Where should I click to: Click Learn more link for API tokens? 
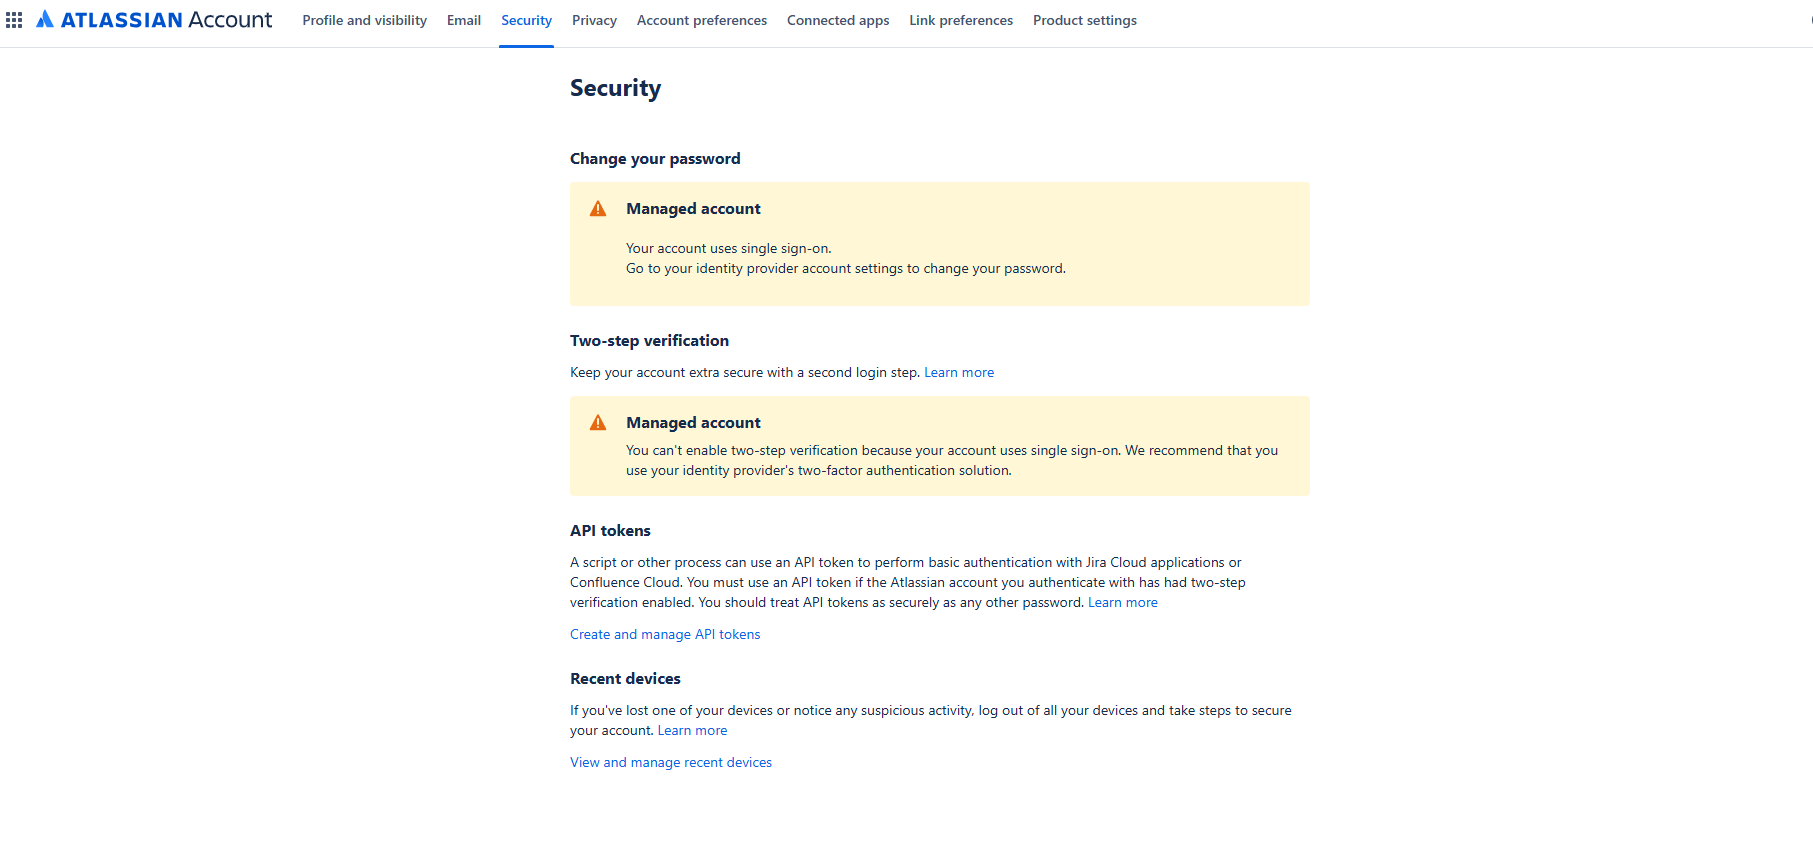[x=1123, y=603]
